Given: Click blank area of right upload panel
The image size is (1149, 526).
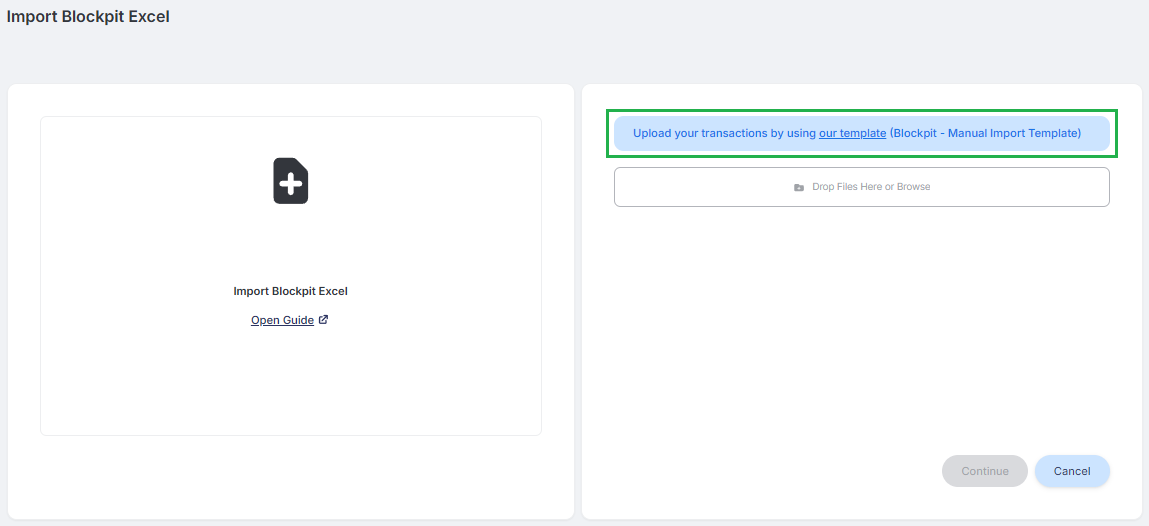Looking at the screenshot, I should [862, 330].
